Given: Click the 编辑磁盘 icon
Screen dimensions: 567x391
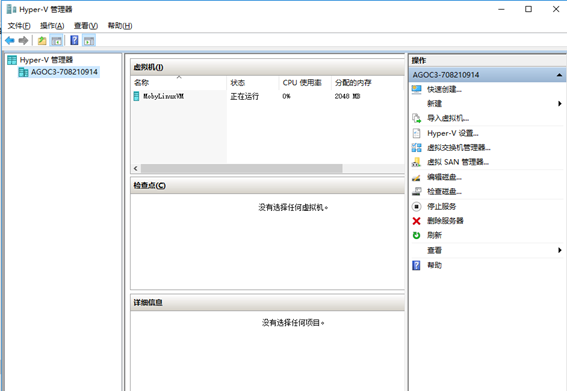Looking at the screenshot, I should (417, 177).
